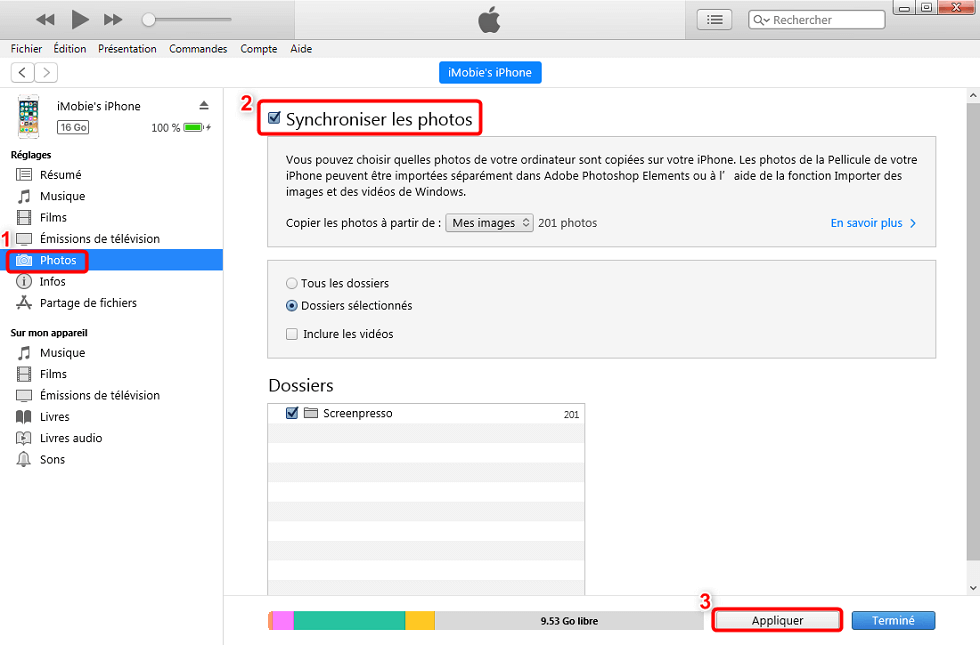Click the green segment of storage bar
Image resolution: width=980 pixels, height=645 pixels.
pyautogui.click(x=349, y=621)
